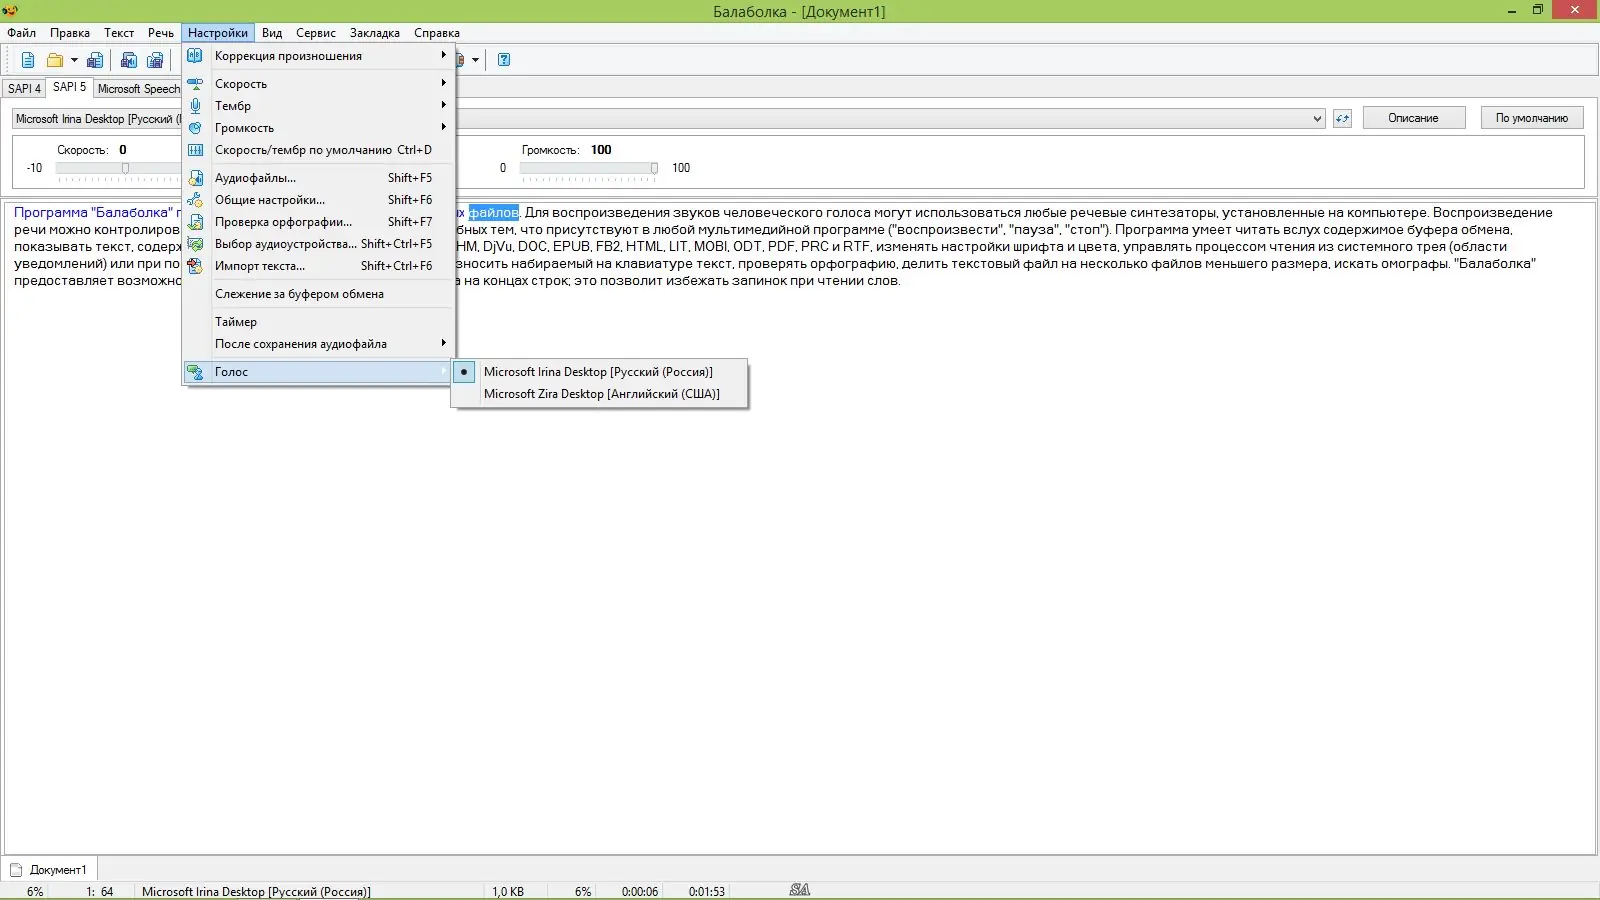Click the Скорость menu icon
This screenshot has width=1600, height=900.
click(195, 84)
